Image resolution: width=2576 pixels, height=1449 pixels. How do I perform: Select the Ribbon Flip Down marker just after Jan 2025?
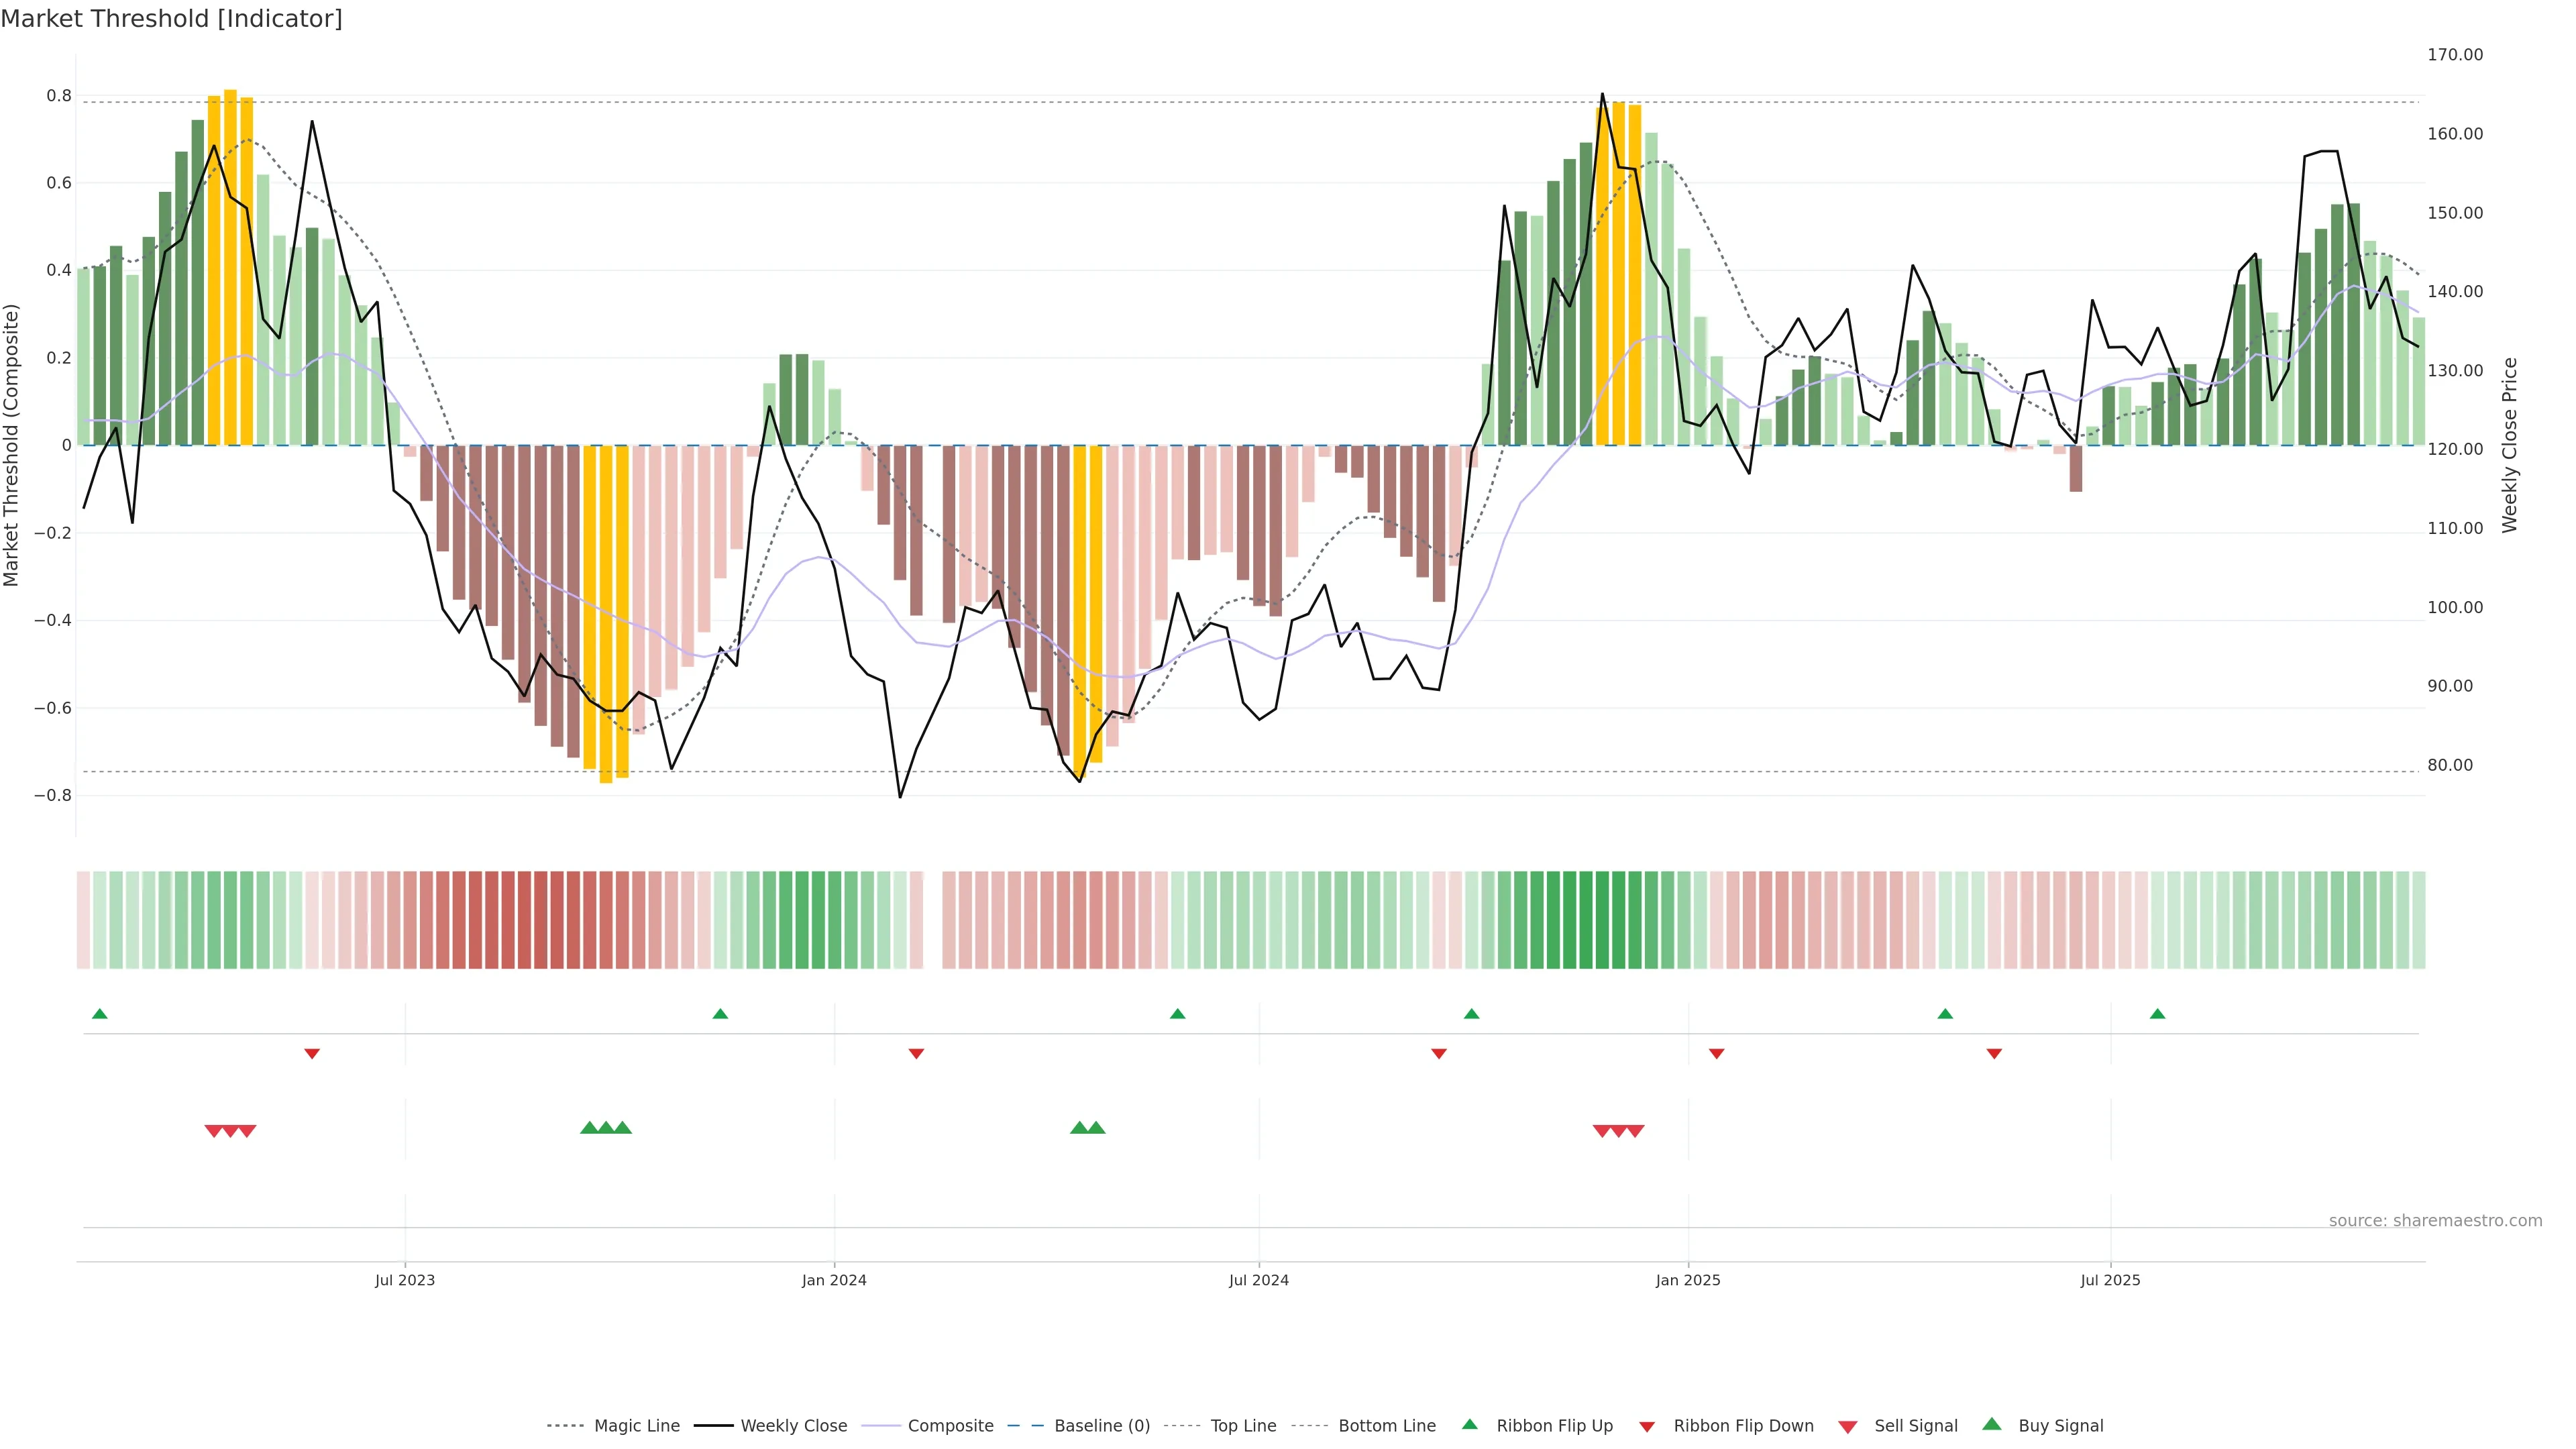pos(1716,1053)
